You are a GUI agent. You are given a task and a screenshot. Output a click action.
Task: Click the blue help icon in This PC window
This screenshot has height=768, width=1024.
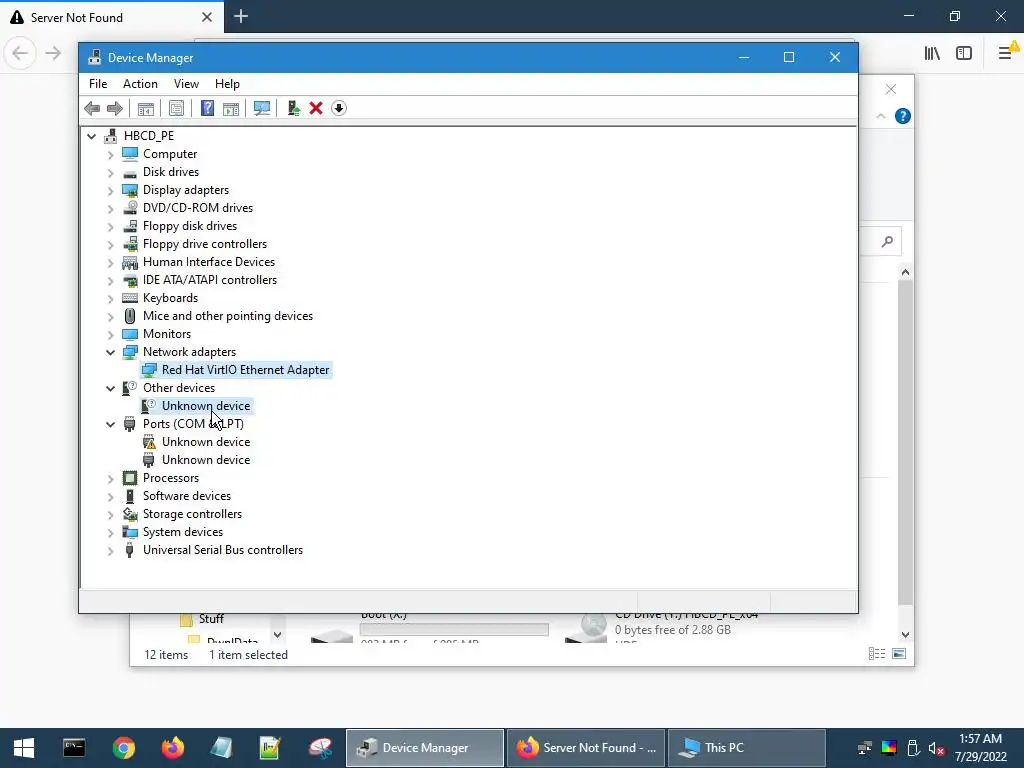point(903,116)
